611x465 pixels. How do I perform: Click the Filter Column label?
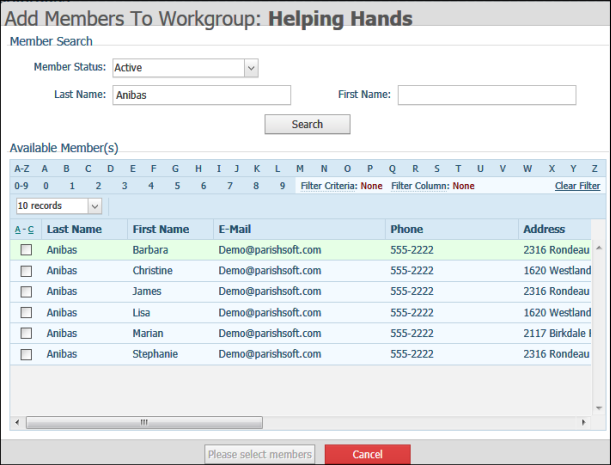tap(420, 186)
